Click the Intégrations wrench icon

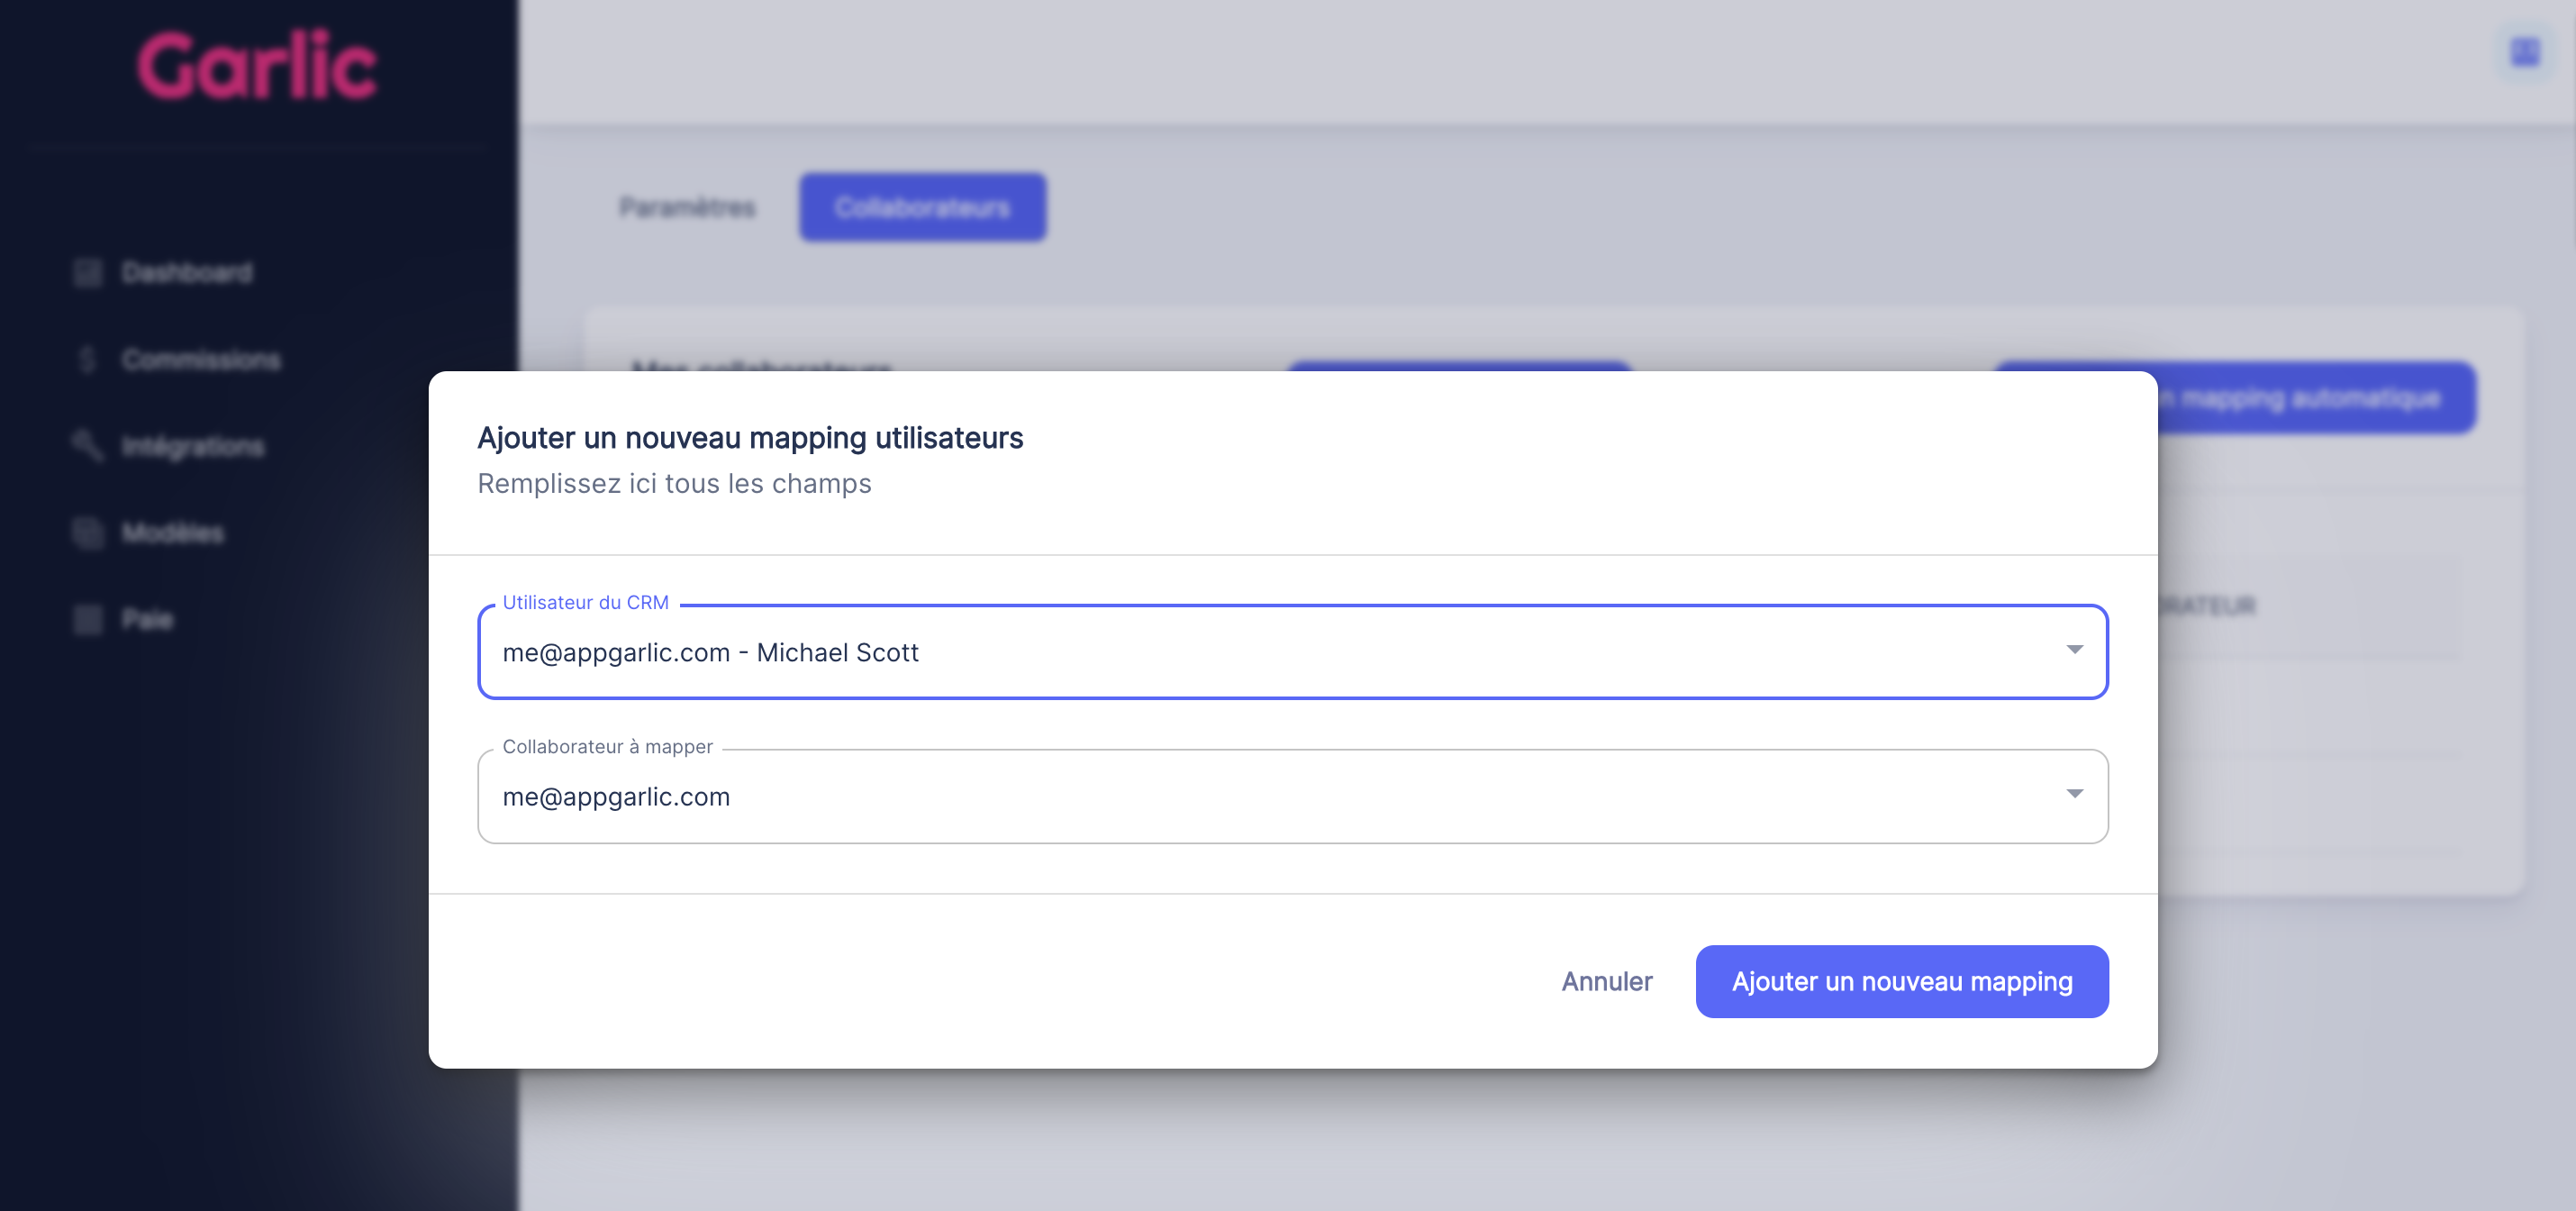point(88,446)
